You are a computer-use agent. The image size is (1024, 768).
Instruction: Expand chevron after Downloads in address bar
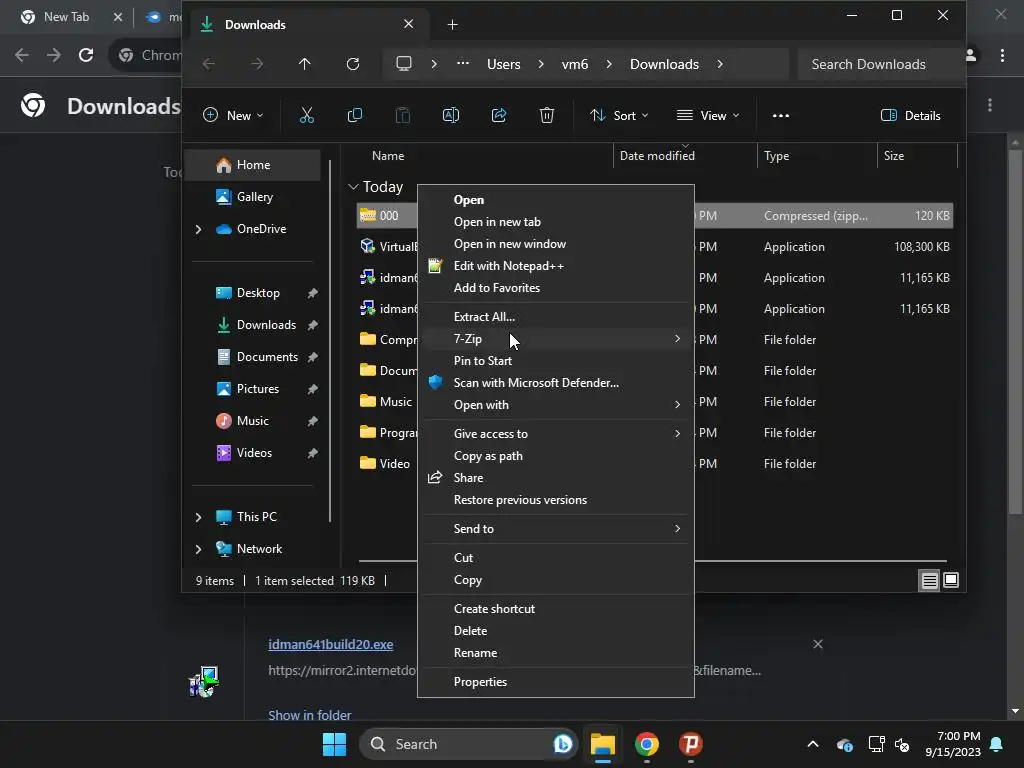(x=720, y=64)
